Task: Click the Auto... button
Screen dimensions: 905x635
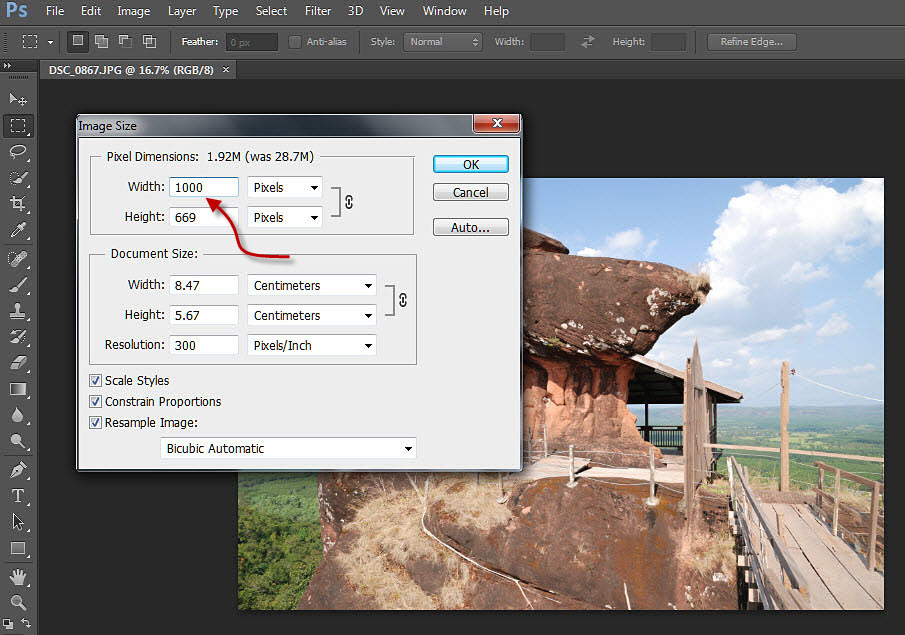Action: [x=471, y=227]
